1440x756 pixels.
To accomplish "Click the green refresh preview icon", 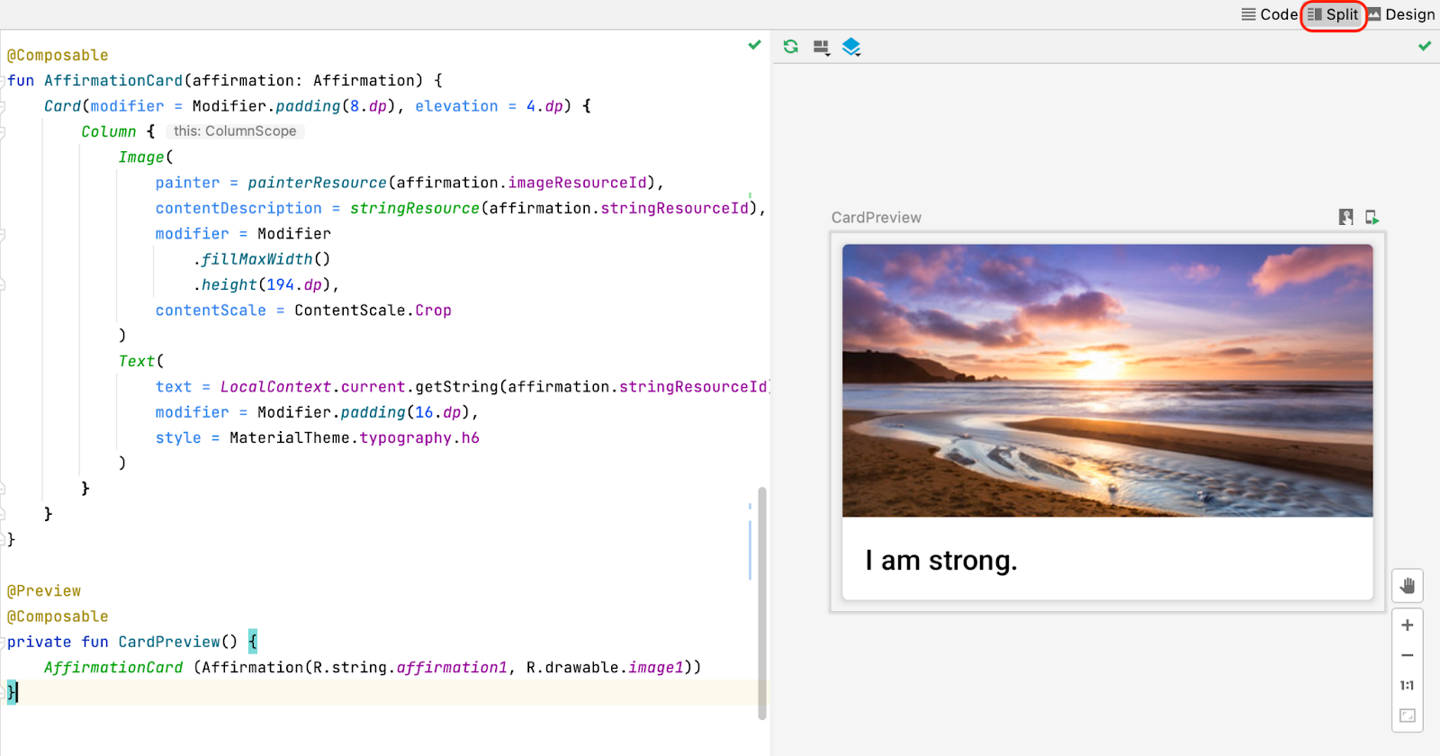I will [x=791, y=47].
